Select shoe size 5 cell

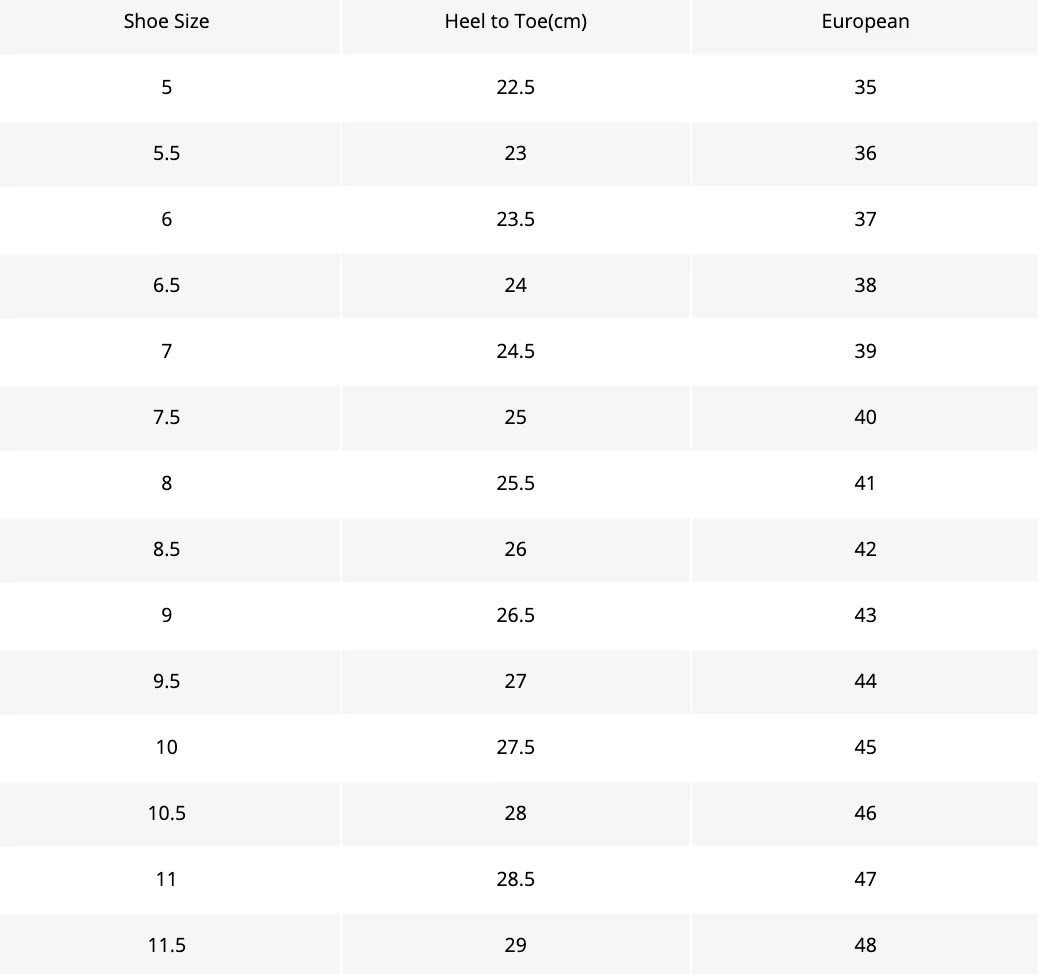166,87
